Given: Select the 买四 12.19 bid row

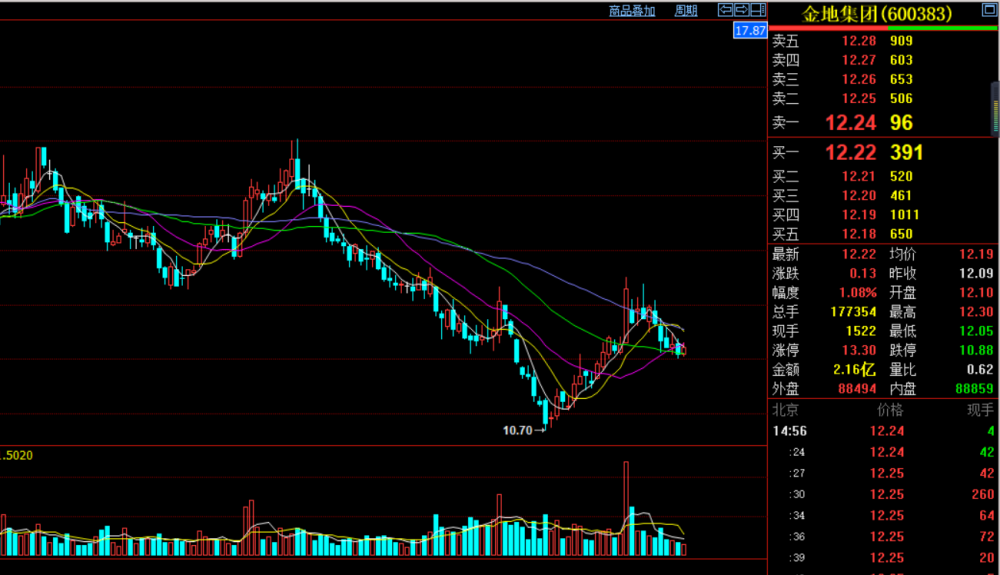Looking at the screenshot, I should point(882,214).
